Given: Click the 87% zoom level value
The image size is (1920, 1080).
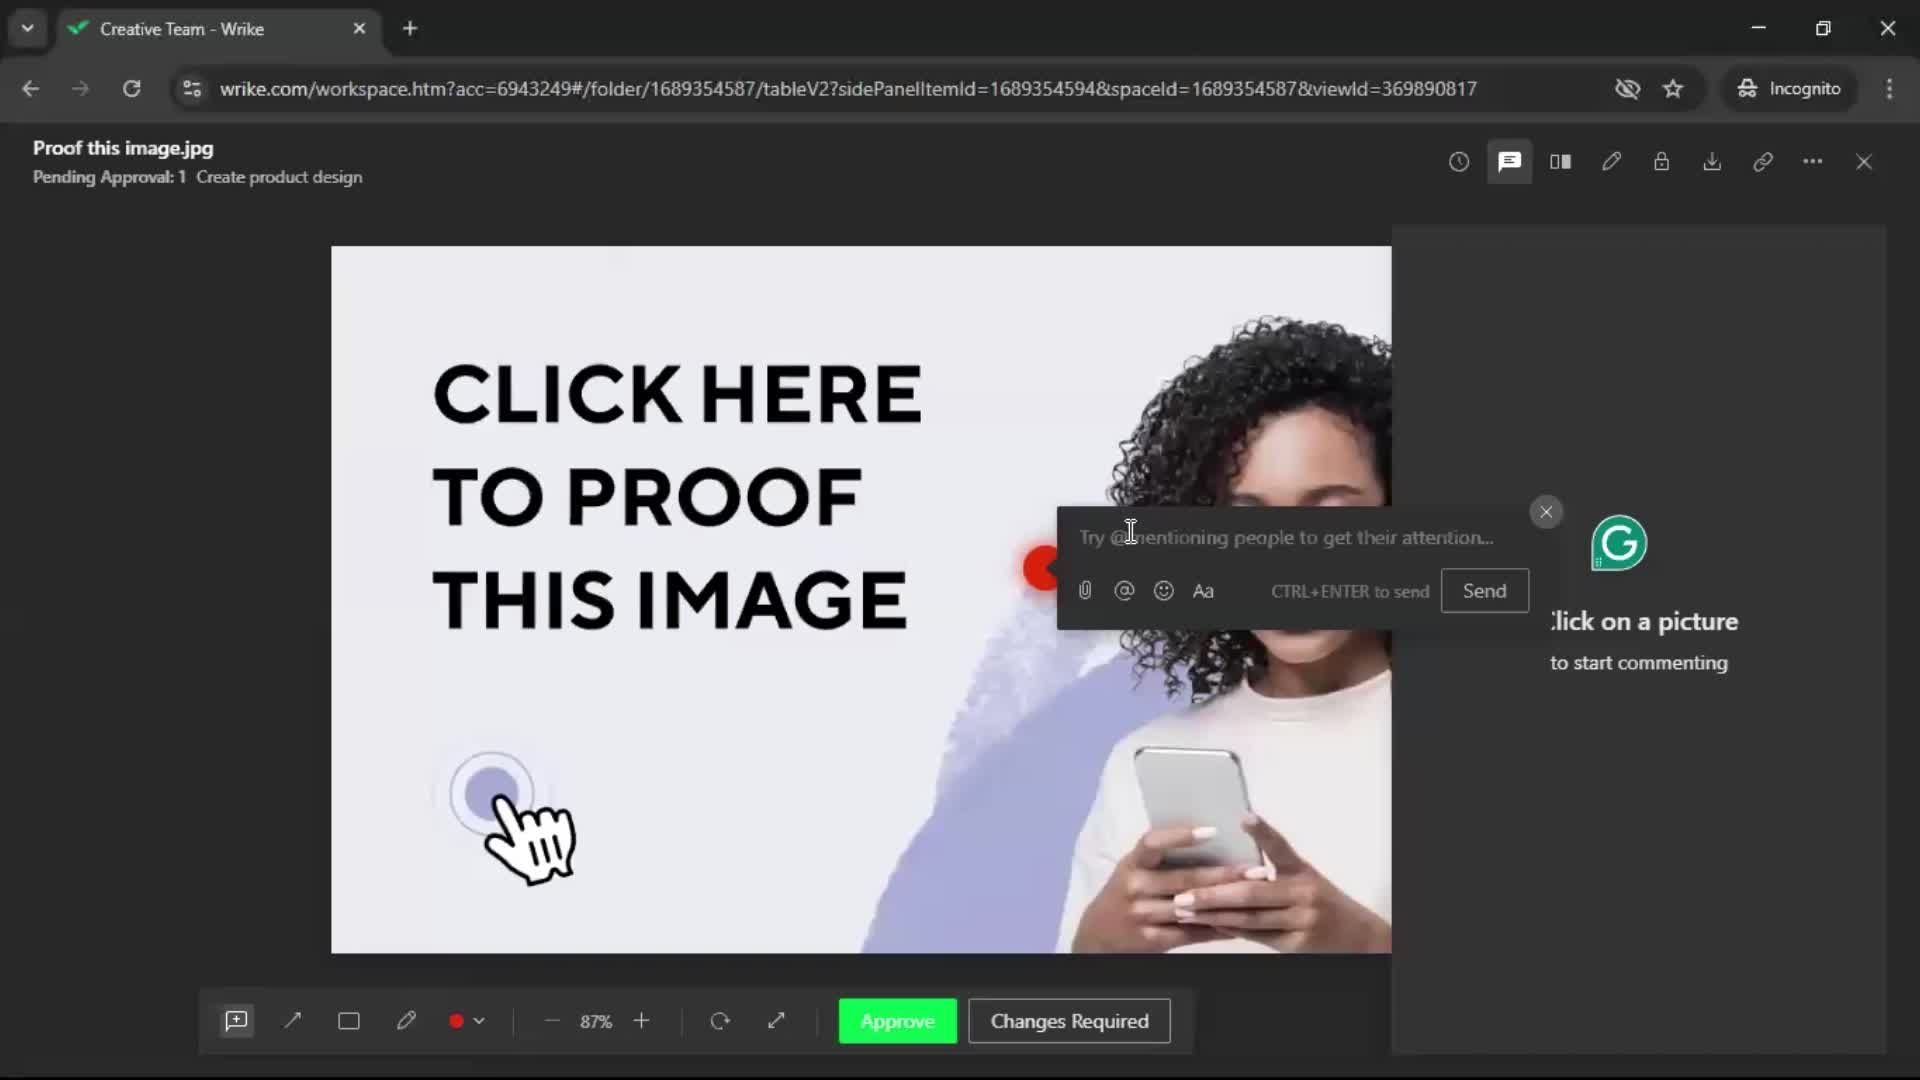Looking at the screenshot, I should point(596,1022).
